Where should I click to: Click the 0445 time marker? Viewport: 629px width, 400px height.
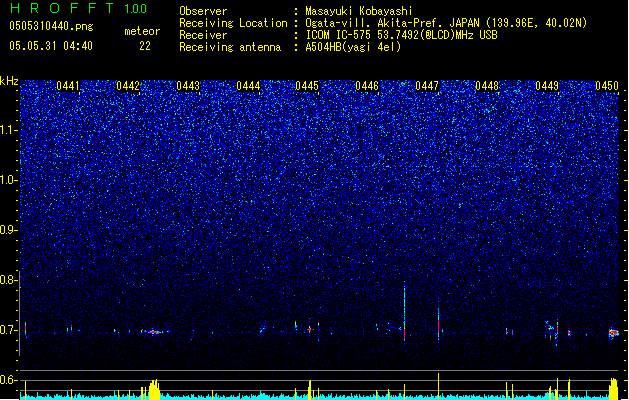(x=307, y=86)
